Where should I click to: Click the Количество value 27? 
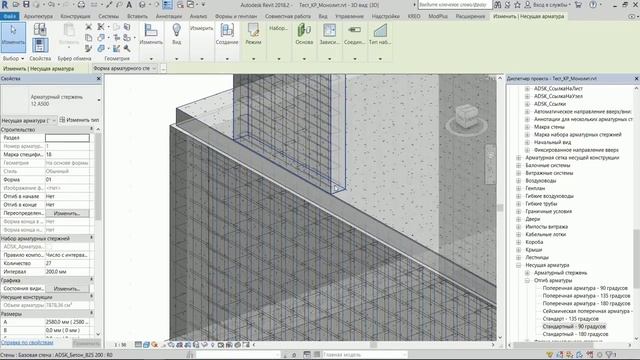click(x=67, y=263)
